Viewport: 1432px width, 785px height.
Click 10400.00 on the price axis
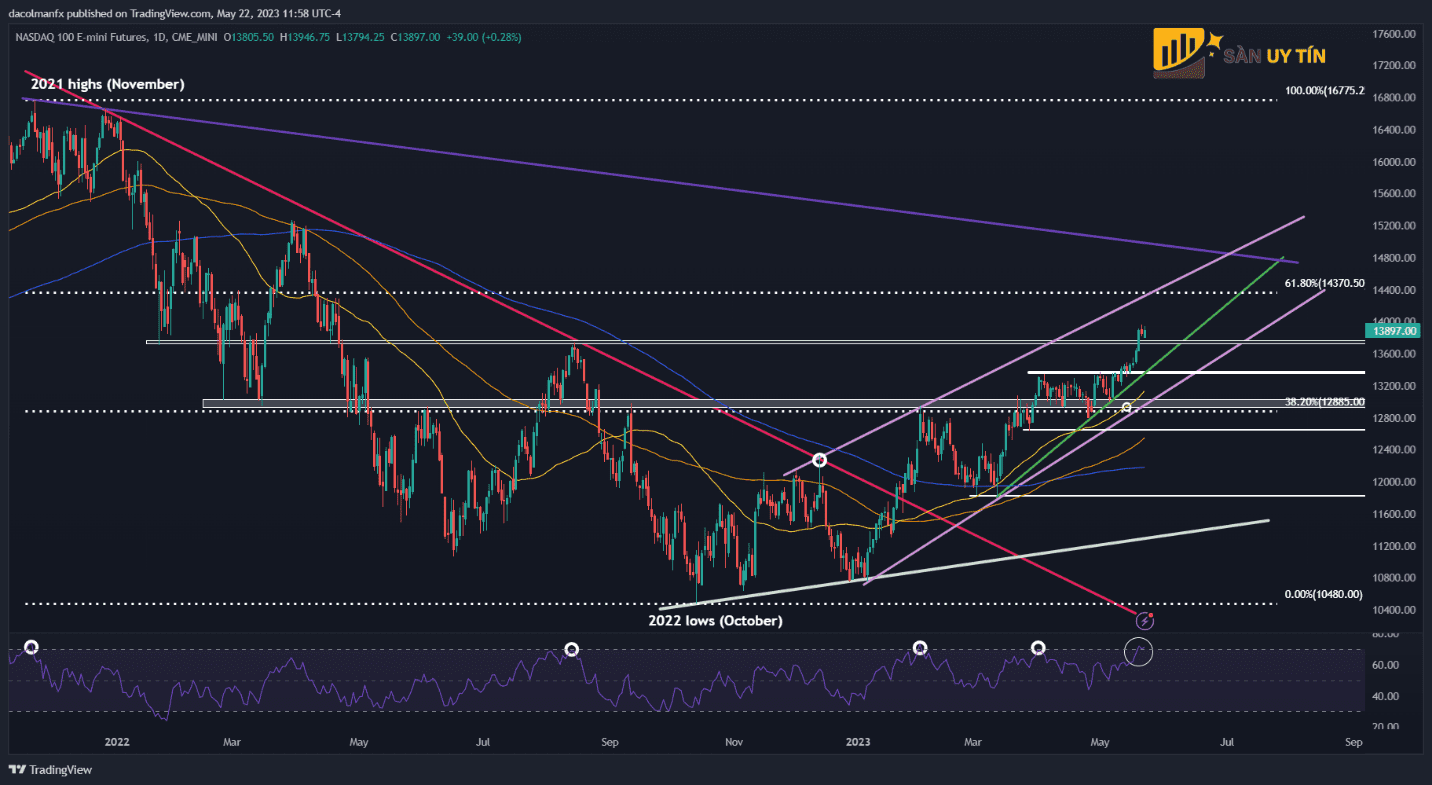[1394, 610]
